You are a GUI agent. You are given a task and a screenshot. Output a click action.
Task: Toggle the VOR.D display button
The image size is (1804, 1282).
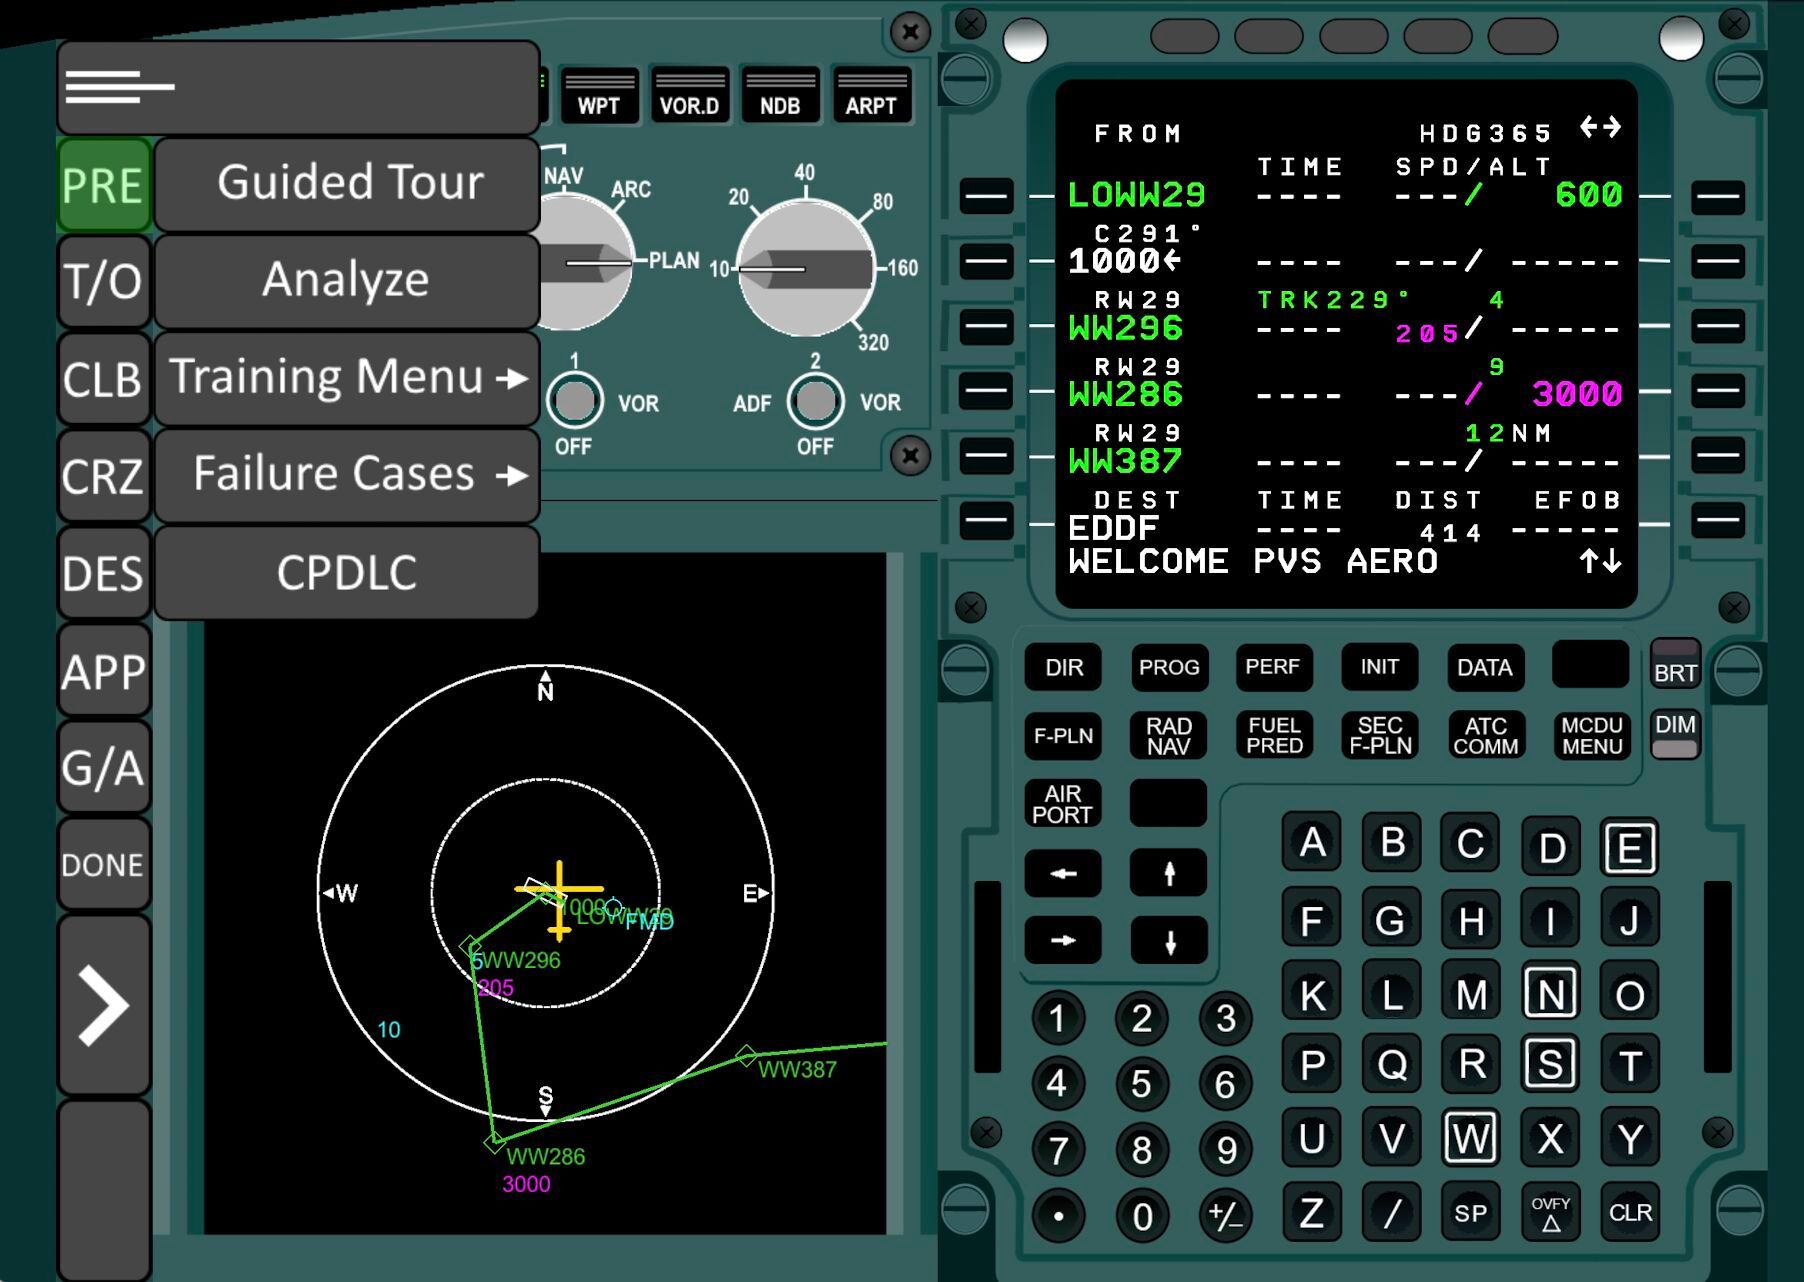tap(689, 96)
